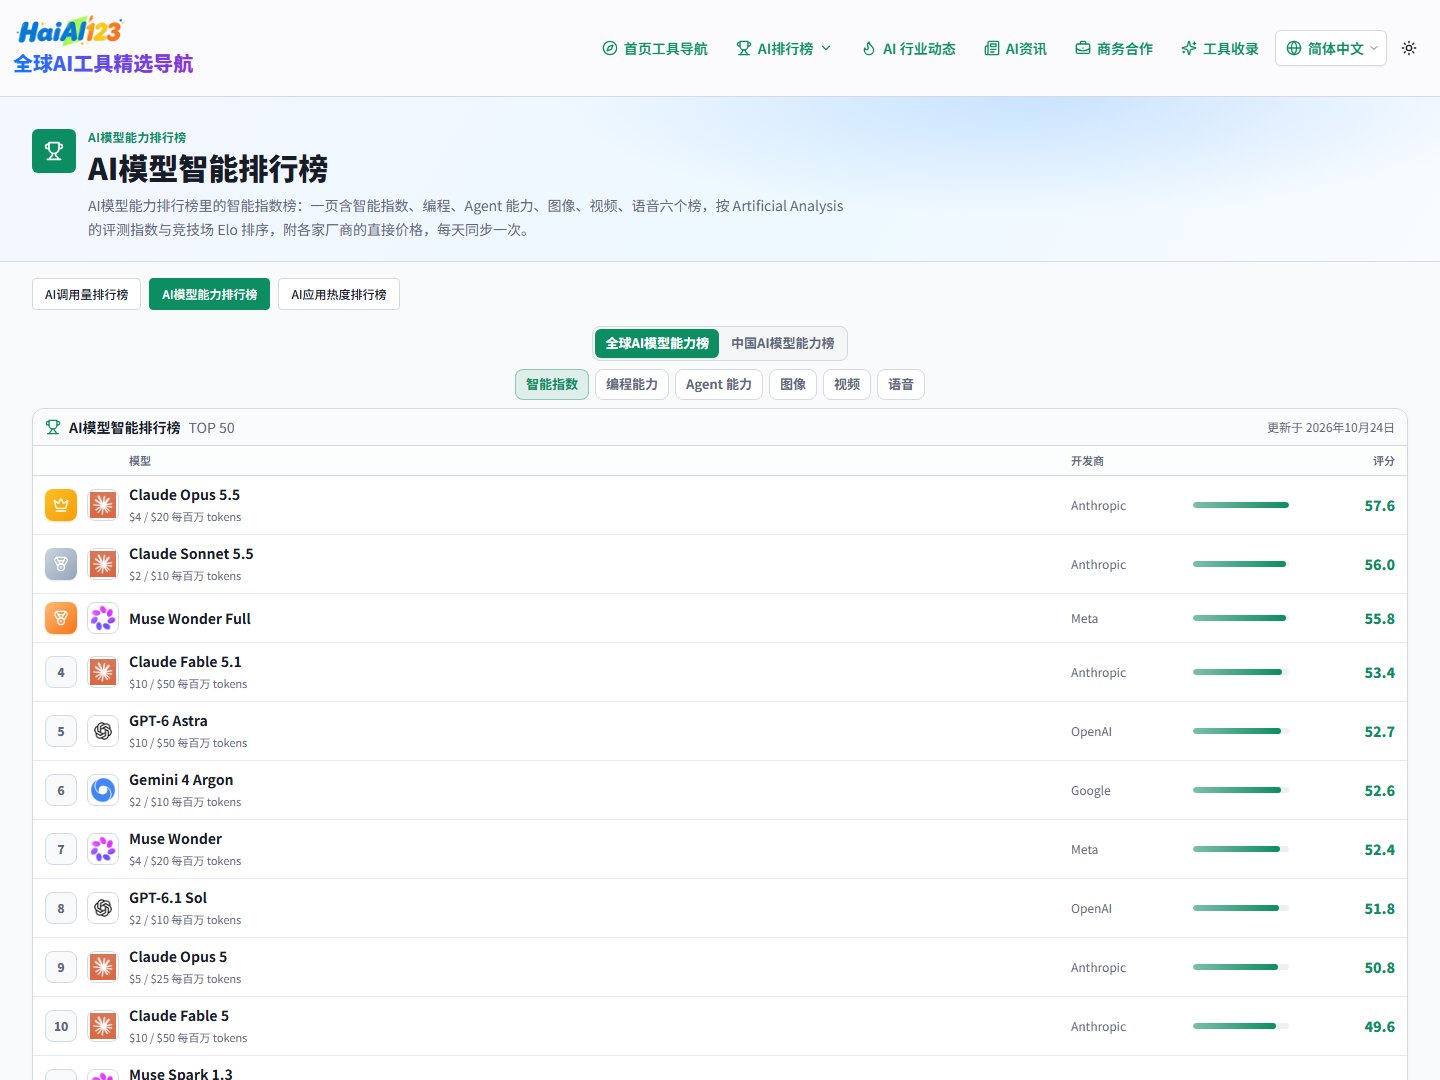The width and height of the screenshot is (1440, 1080).
Task: Click the OpenAI logo beside GPT-6.1 Sol
Action: [103, 908]
